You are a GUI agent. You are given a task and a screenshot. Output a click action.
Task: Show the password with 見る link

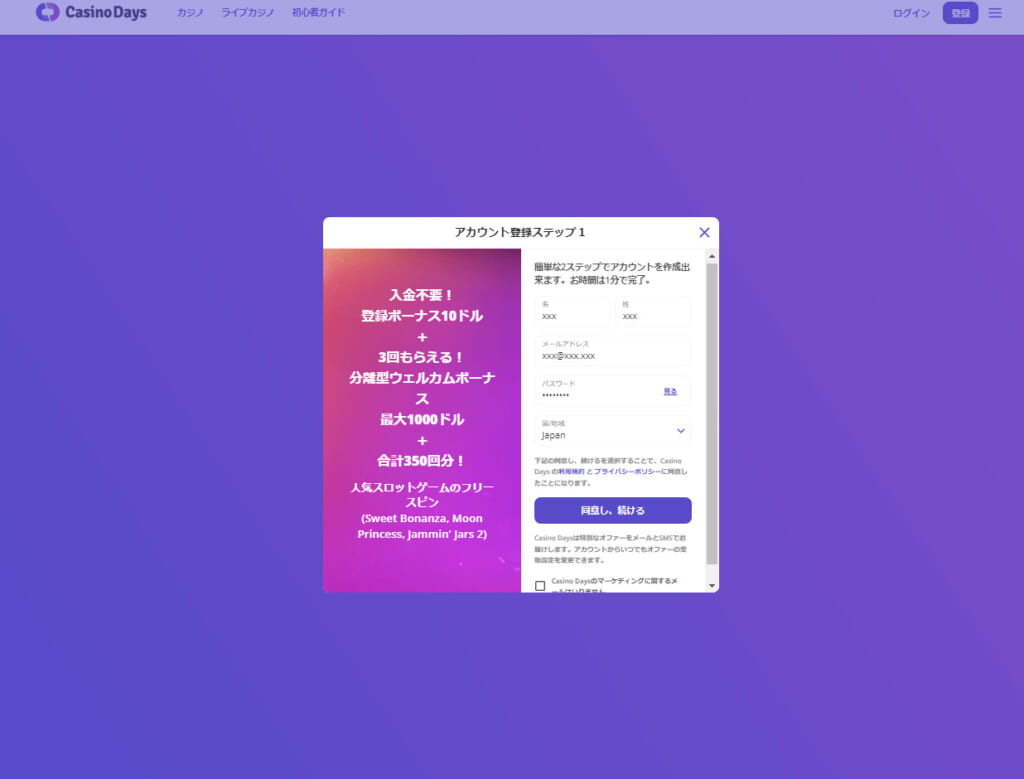tap(670, 391)
